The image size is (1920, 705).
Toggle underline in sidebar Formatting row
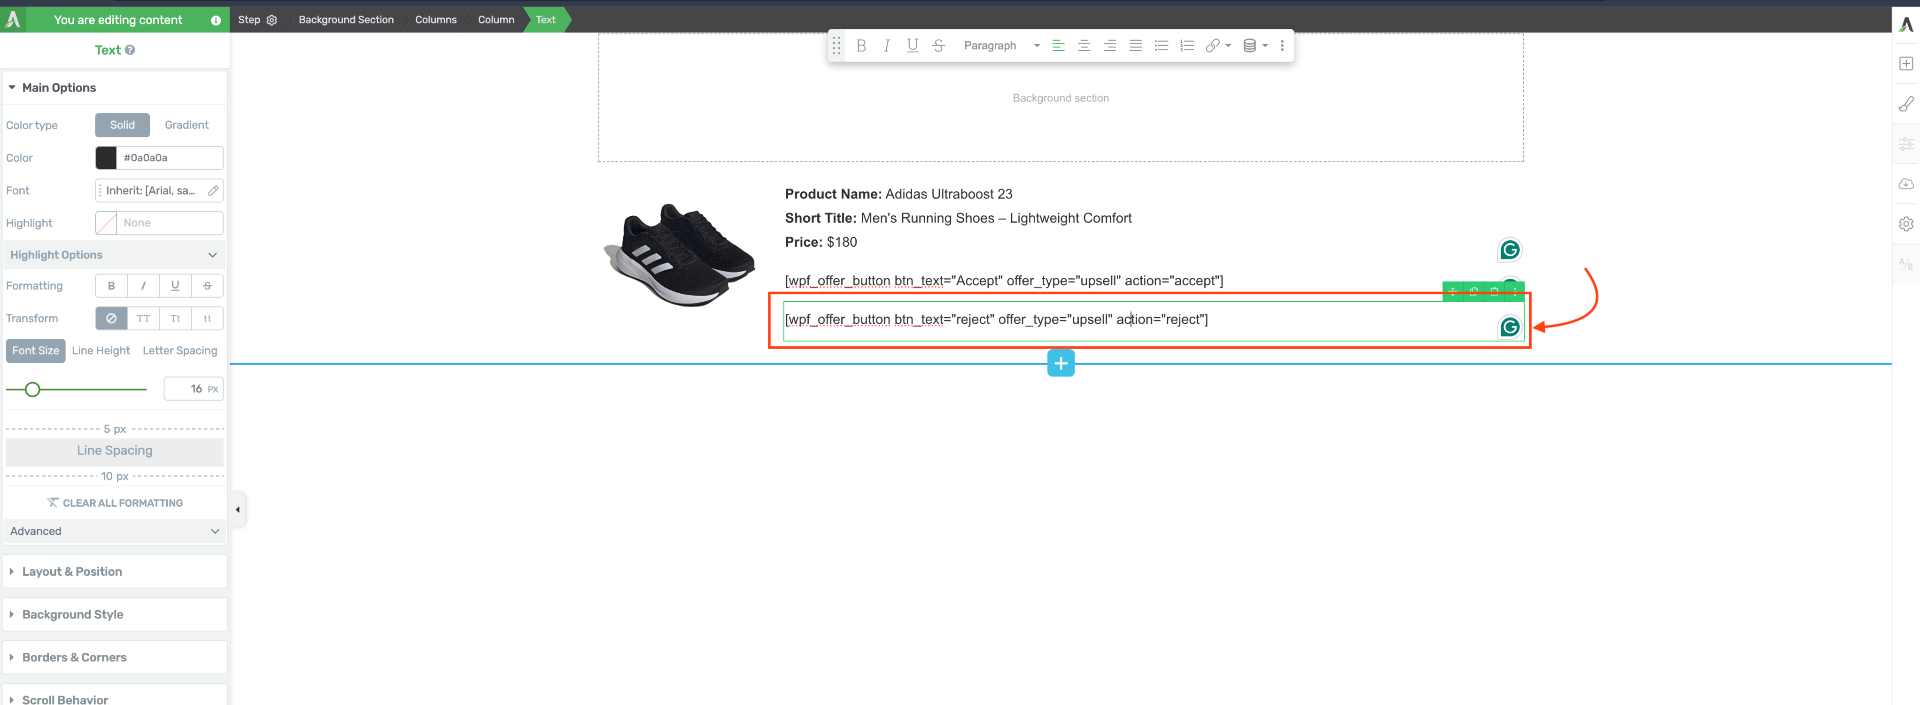point(175,286)
